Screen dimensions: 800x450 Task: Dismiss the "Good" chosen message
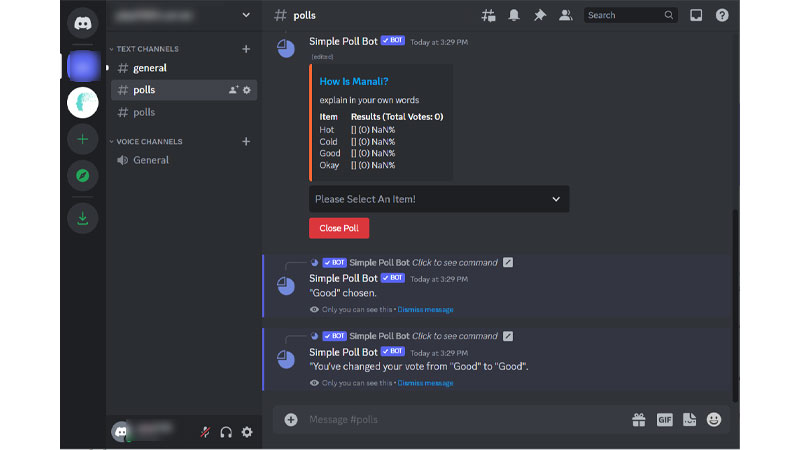point(425,310)
